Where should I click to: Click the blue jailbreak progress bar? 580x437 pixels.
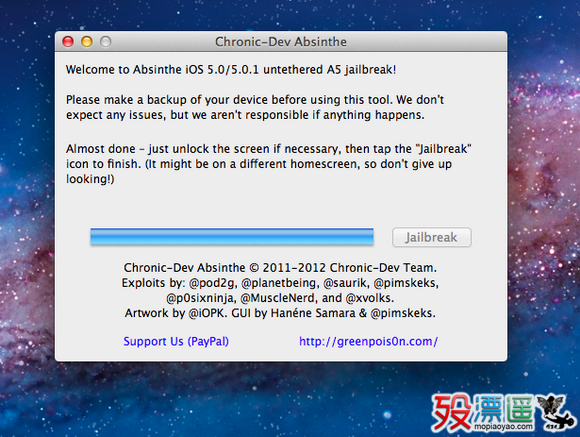232,237
